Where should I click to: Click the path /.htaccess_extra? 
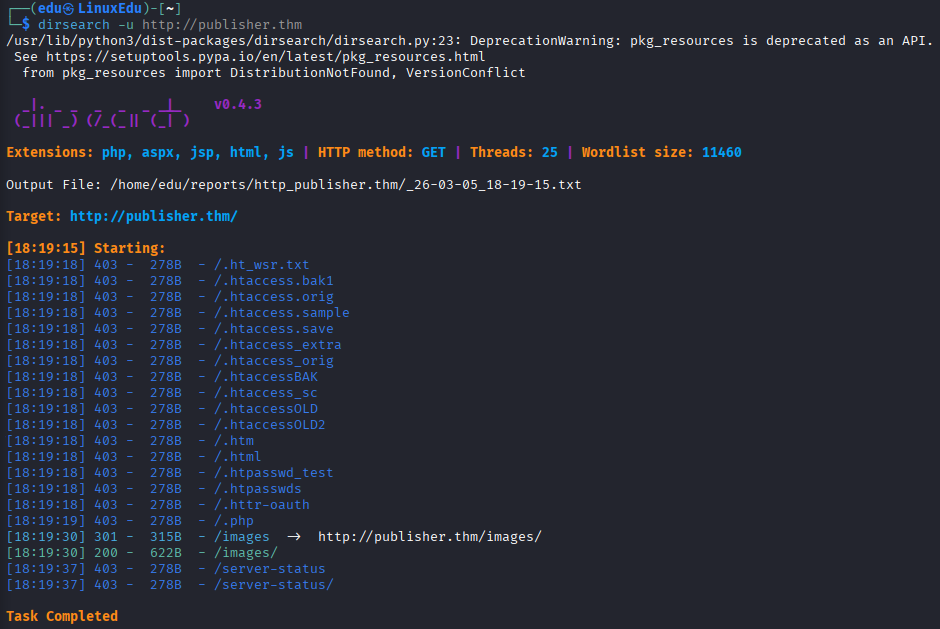coord(278,345)
